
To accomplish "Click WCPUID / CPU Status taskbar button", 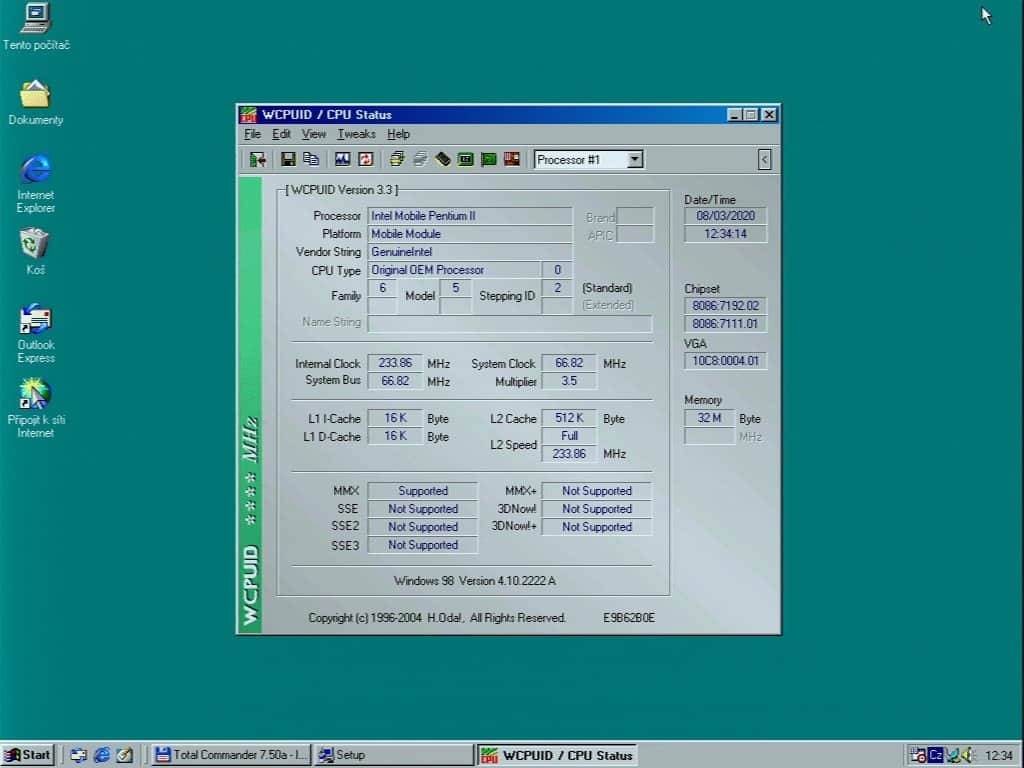I will [557, 755].
